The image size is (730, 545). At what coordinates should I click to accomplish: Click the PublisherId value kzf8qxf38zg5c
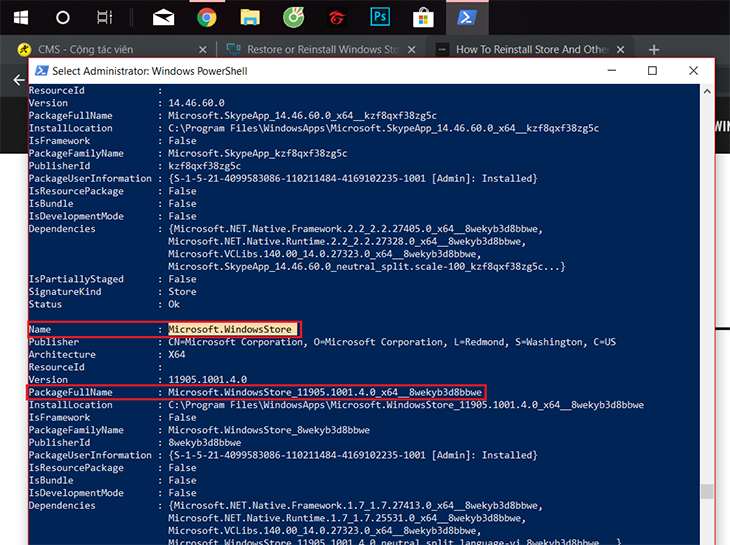pos(204,166)
